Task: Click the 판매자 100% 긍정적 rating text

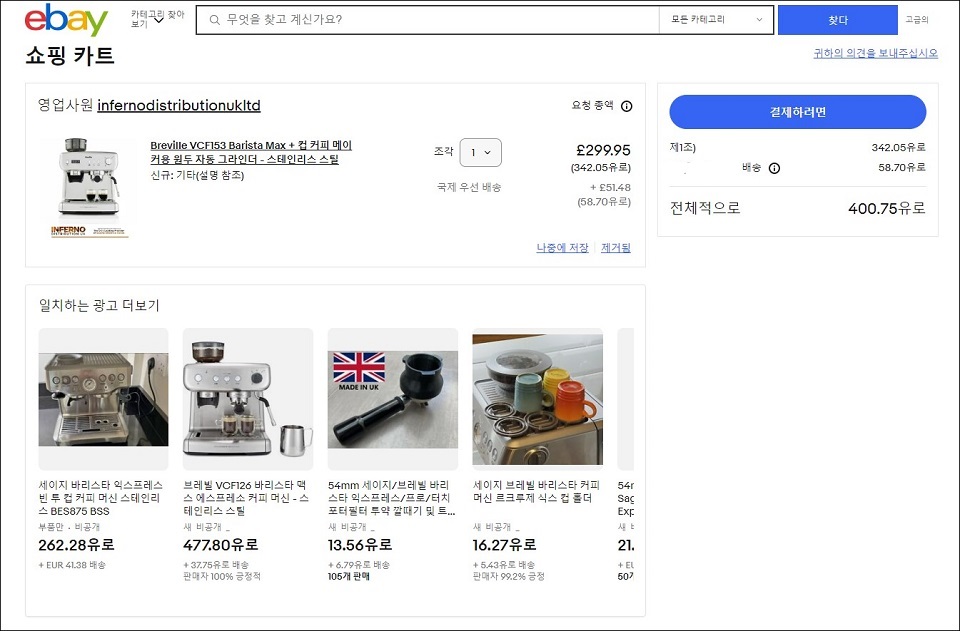Action: coord(222,577)
